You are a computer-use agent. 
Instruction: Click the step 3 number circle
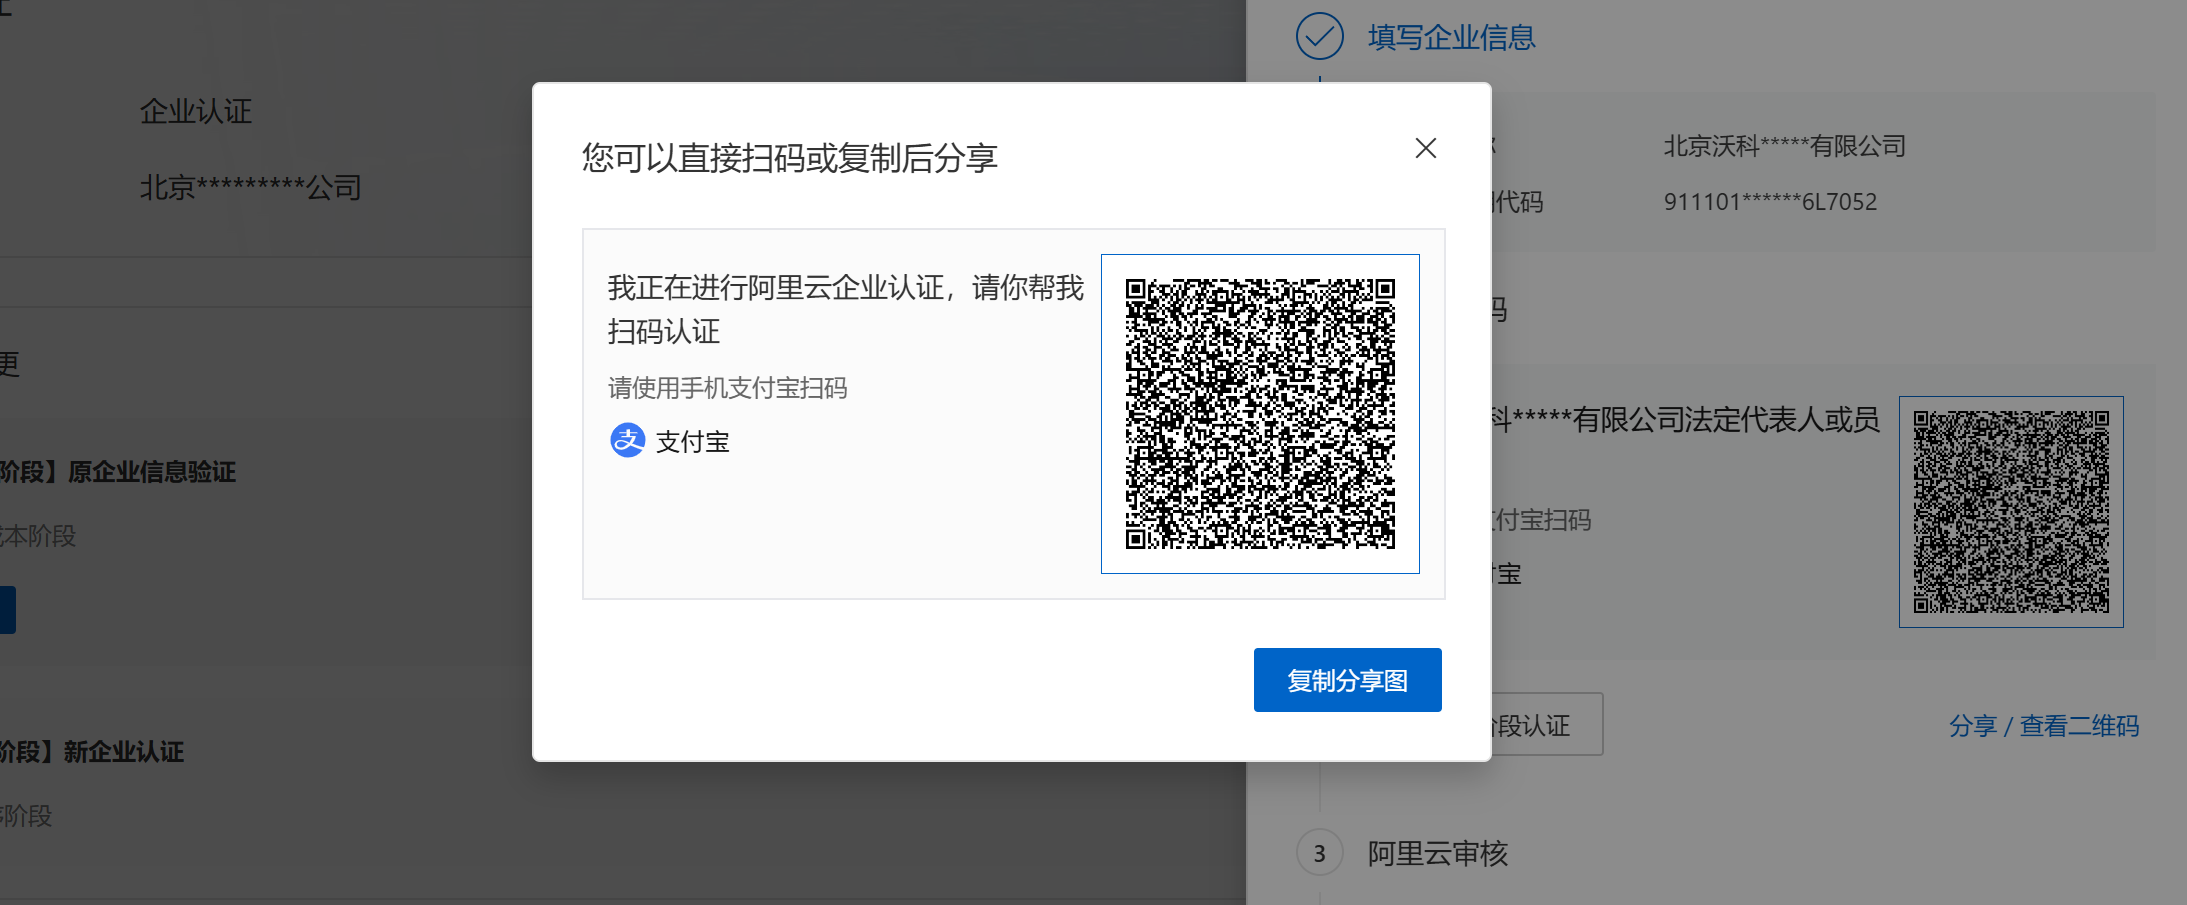(1319, 853)
